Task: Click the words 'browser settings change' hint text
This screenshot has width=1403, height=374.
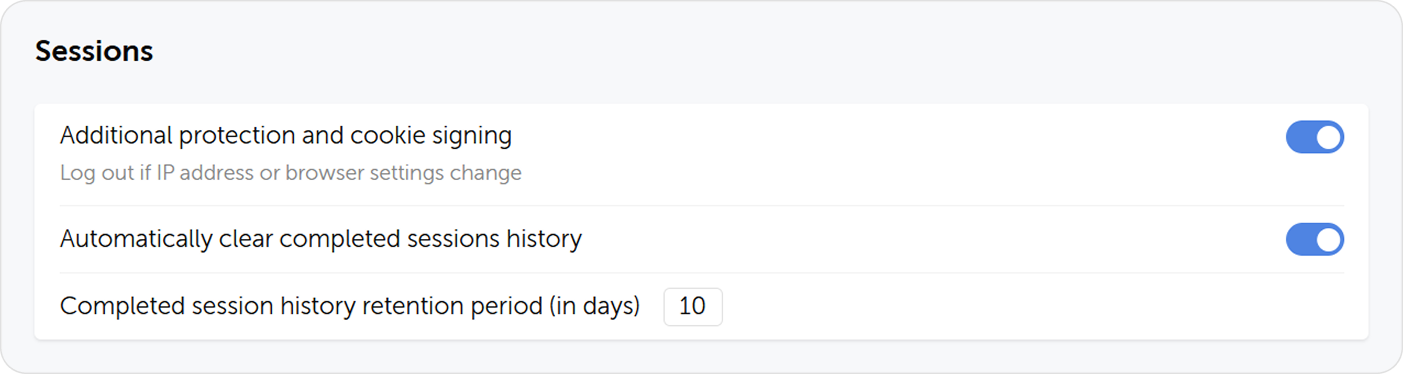Action: click(x=404, y=173)
